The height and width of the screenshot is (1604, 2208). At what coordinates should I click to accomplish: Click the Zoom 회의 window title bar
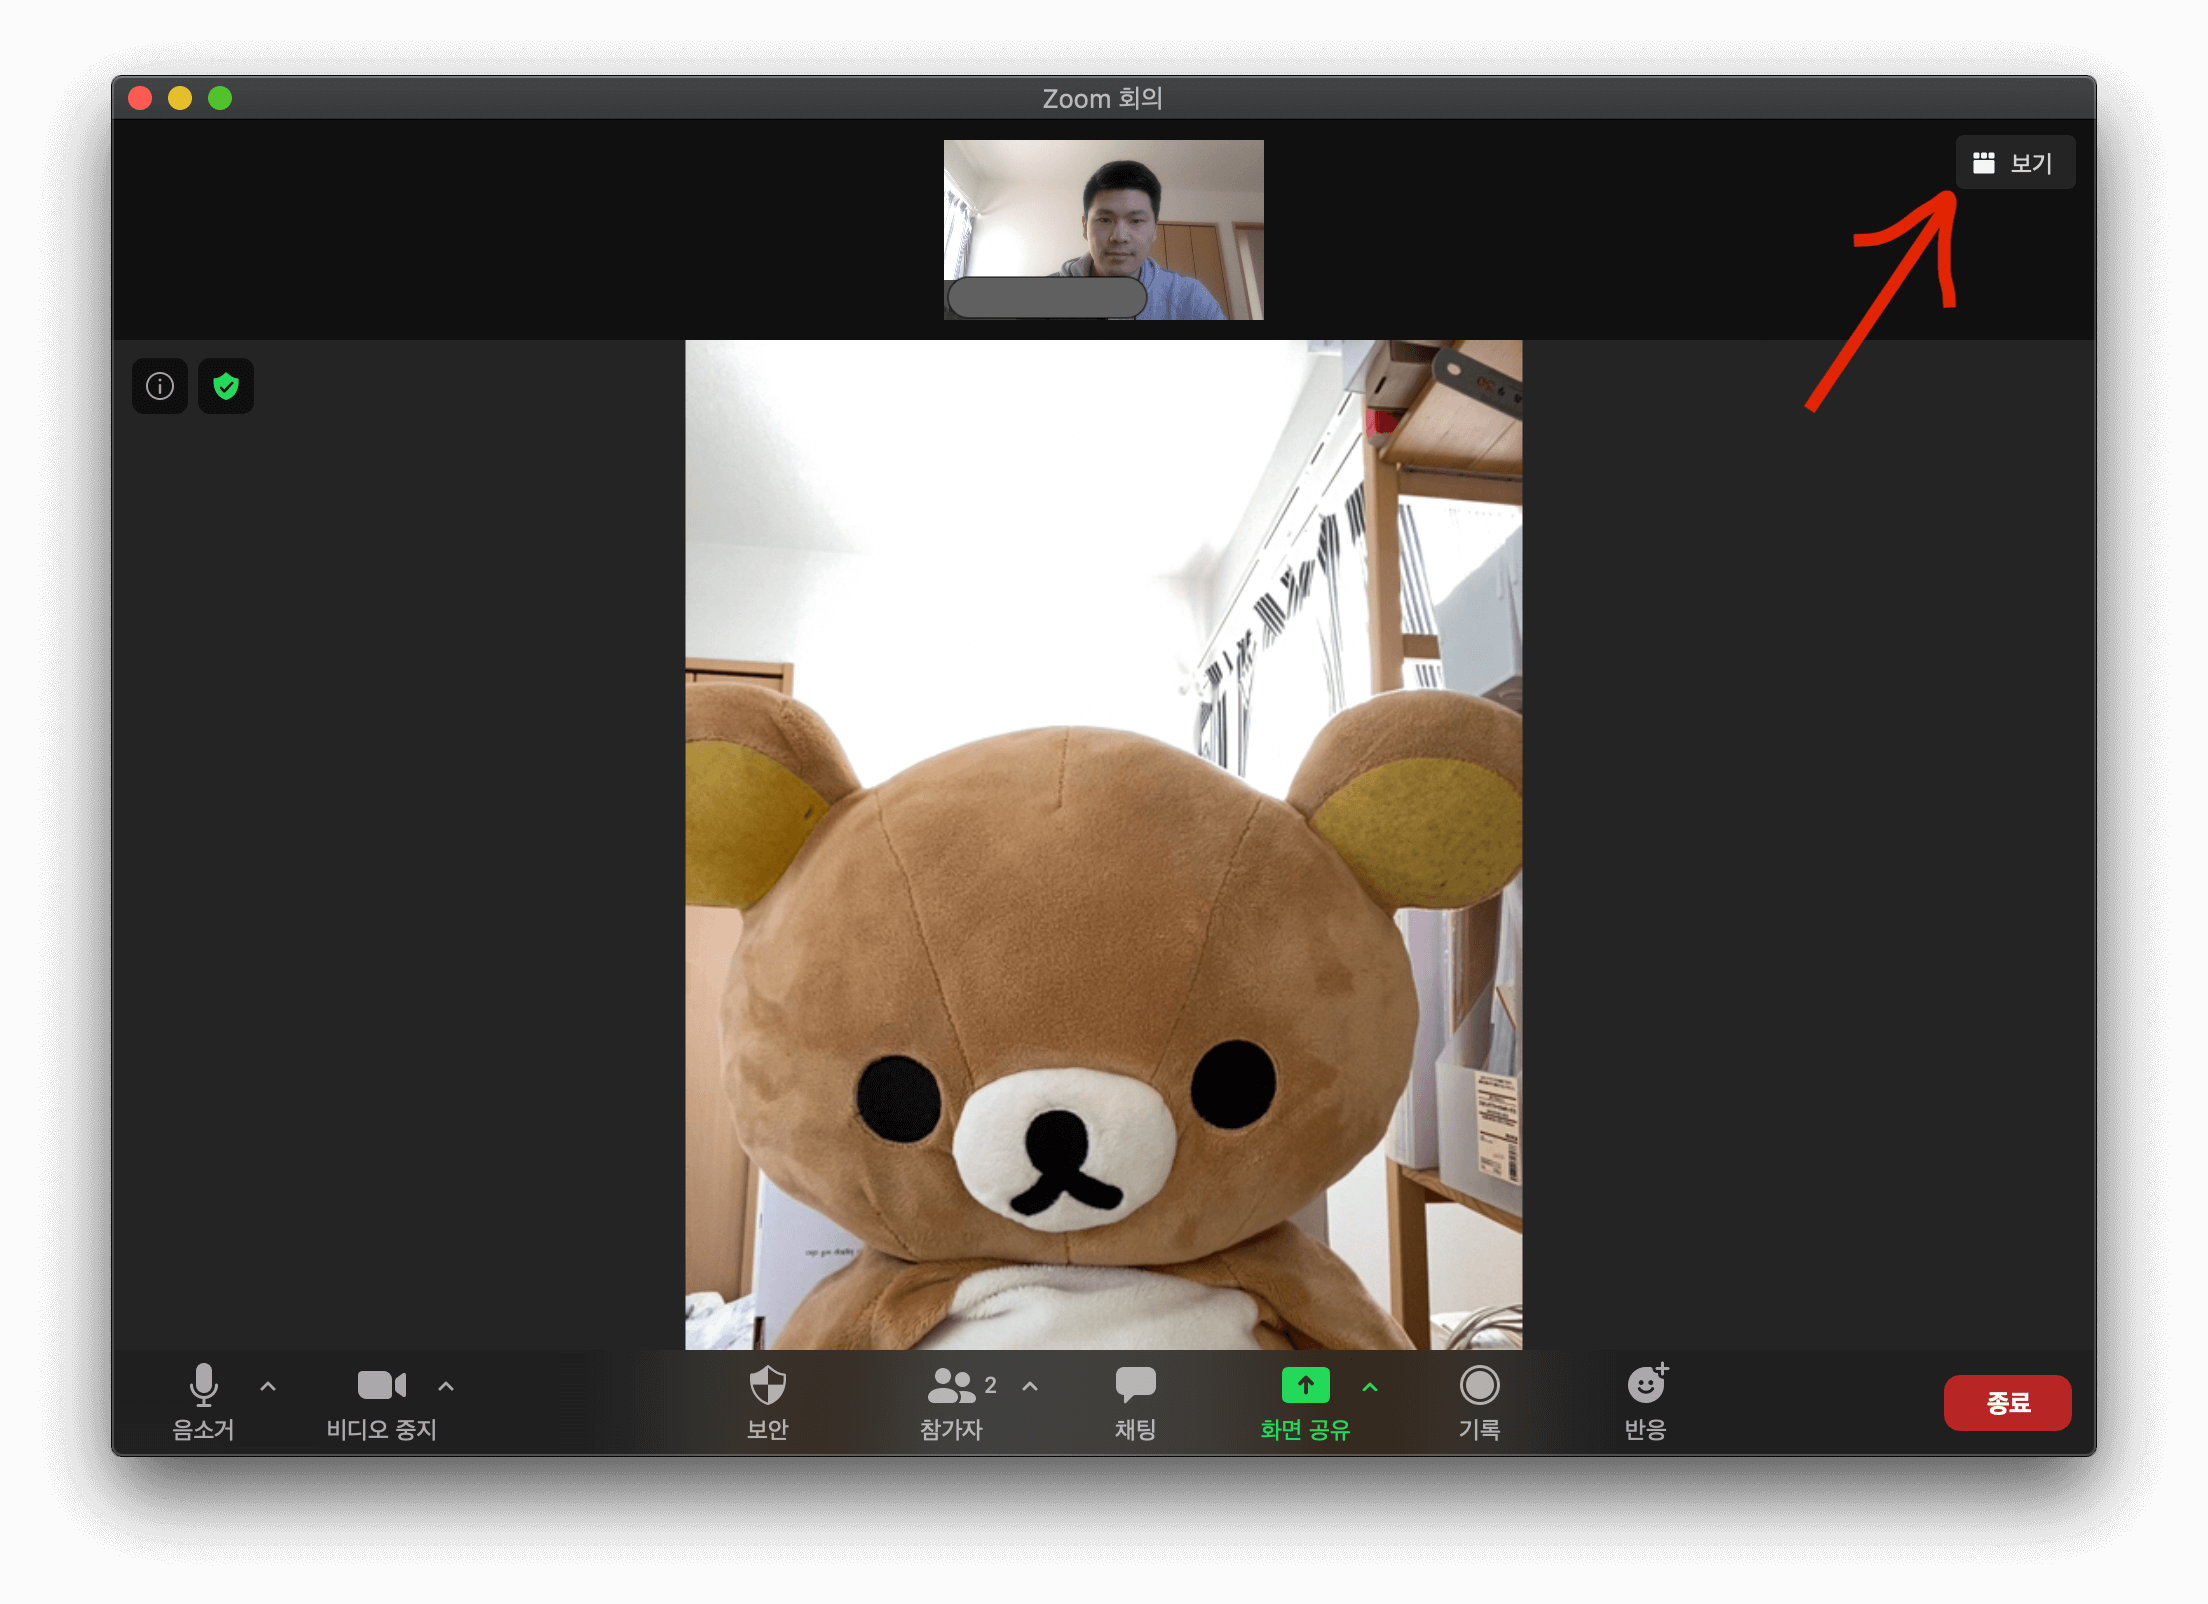point(1102,98)
